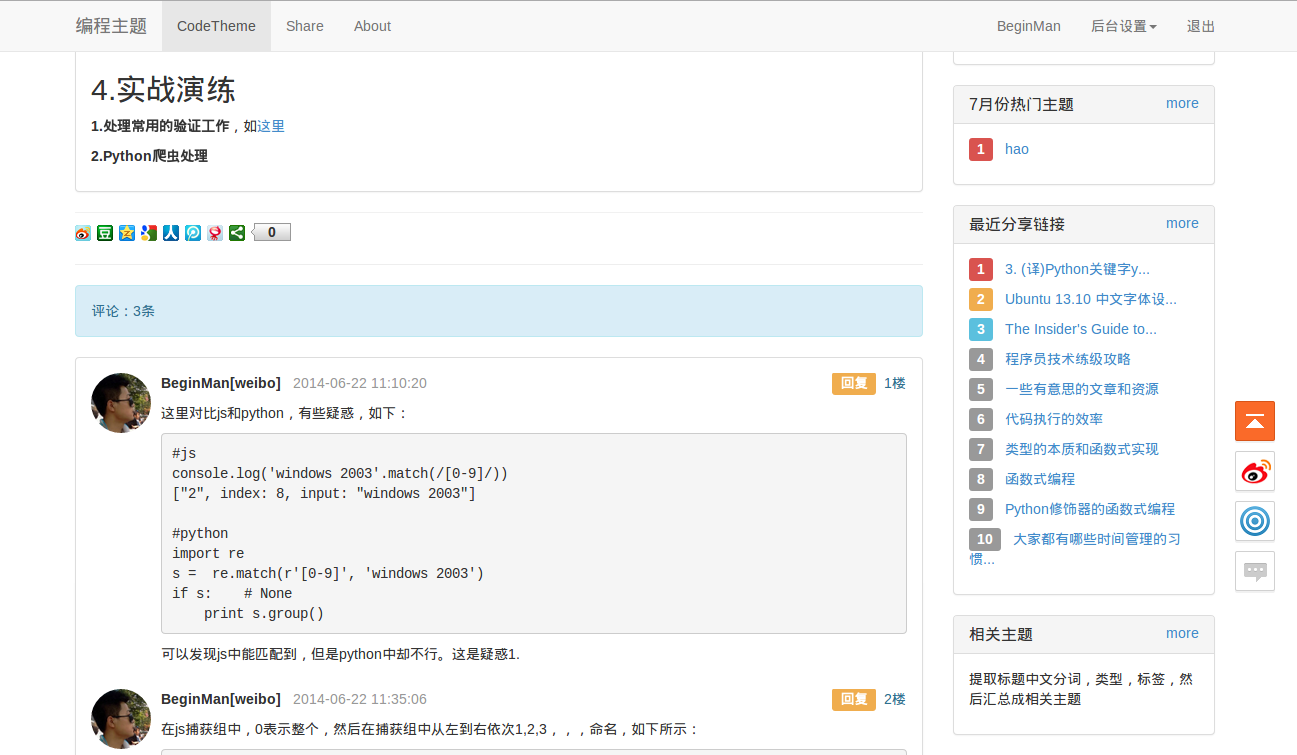Click 退出 to log out
This screenshot has width=1297, height=755.
(x=1201, y=26)
